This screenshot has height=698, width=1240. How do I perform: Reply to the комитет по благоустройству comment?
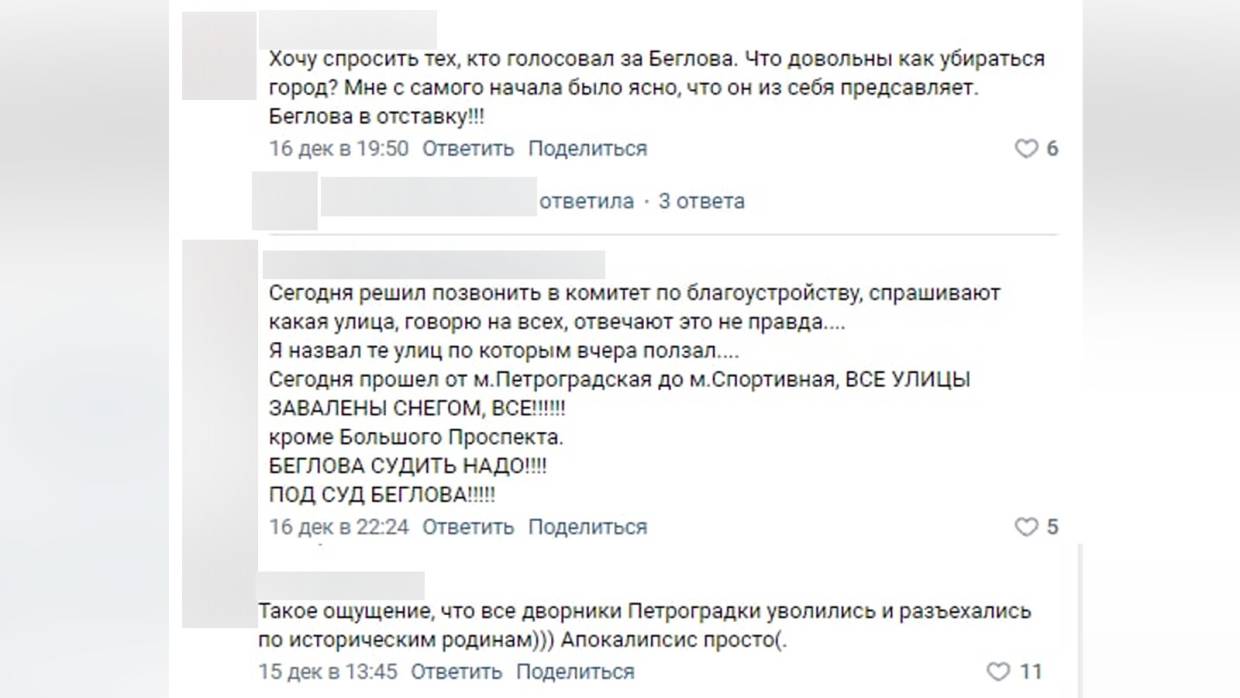click(467, 526)
